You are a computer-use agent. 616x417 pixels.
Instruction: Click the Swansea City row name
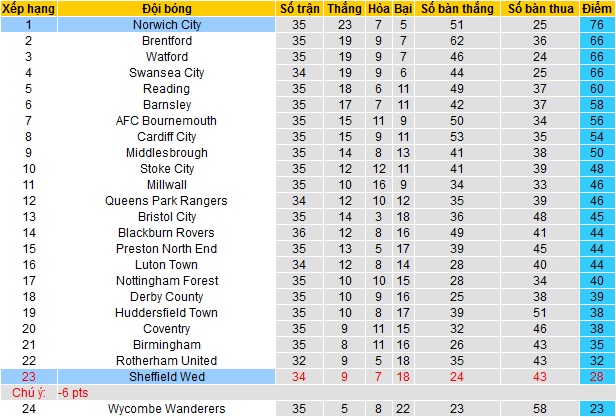click(x=166, y=73)
